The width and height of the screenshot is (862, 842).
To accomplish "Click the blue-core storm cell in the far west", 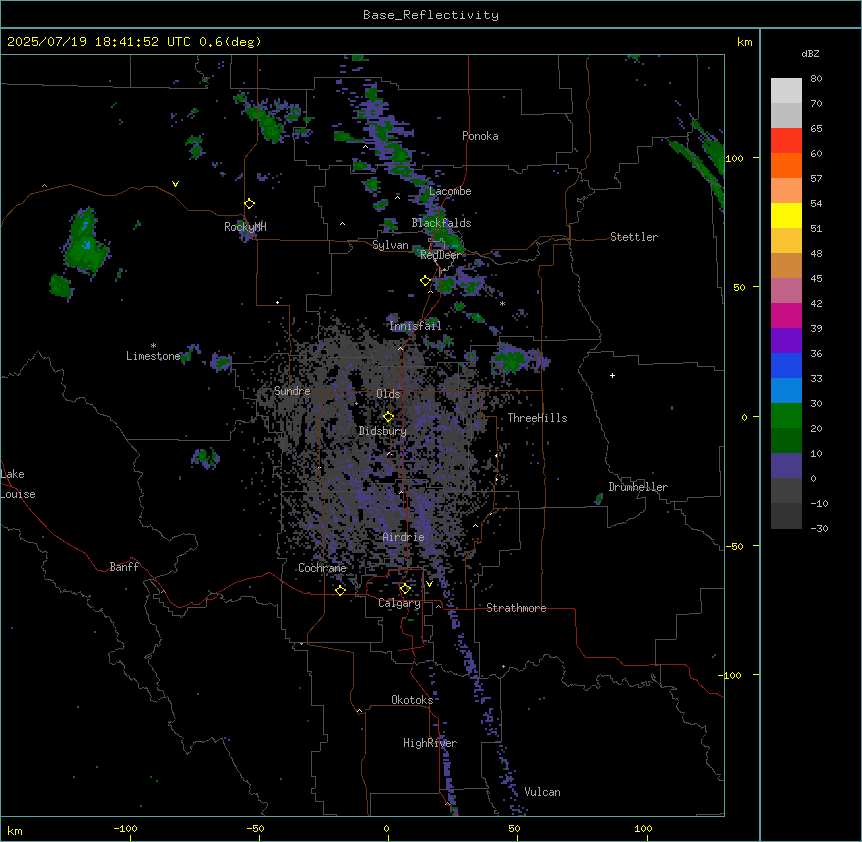I will (x=85, y=242).
